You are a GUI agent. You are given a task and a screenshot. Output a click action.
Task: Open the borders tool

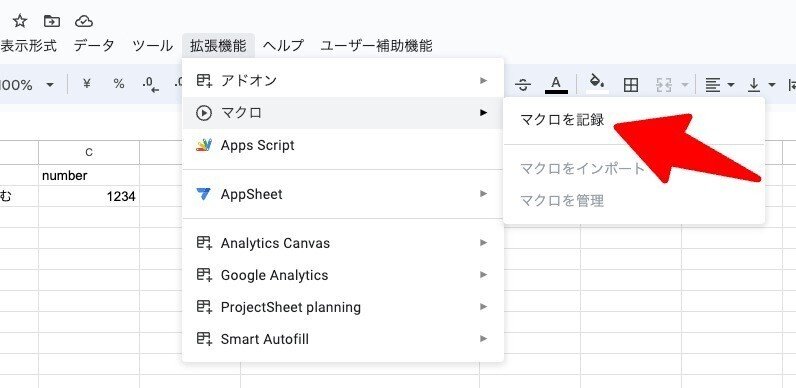631,85
